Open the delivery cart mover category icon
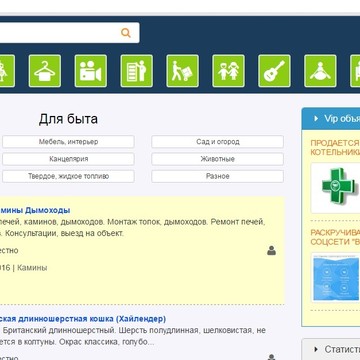The image size is (360, 360). click(182, 71)
